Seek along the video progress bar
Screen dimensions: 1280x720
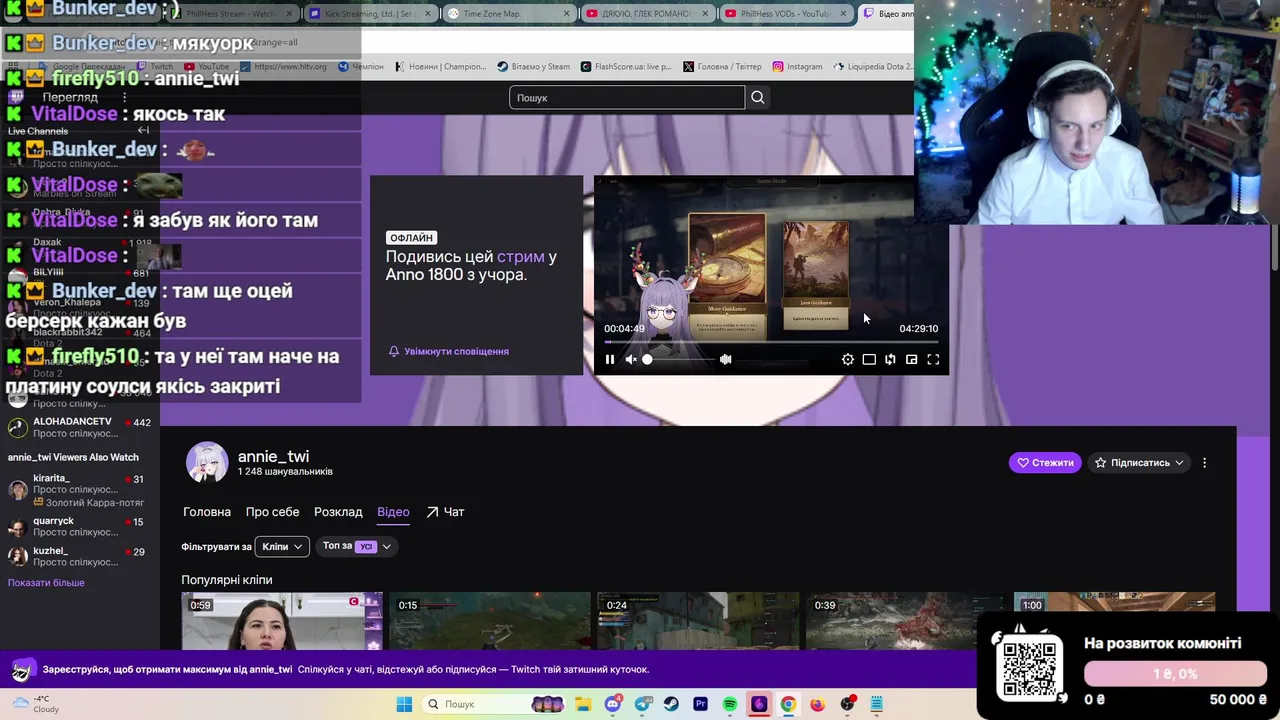pyautogui.click(x=771, y=342)
